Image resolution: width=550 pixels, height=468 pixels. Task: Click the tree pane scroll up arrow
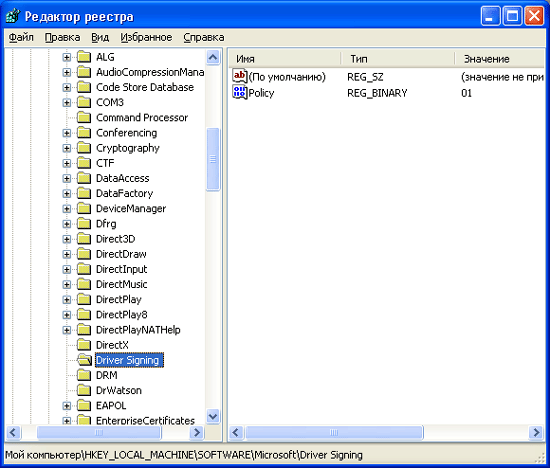click(x=213, y=57)
